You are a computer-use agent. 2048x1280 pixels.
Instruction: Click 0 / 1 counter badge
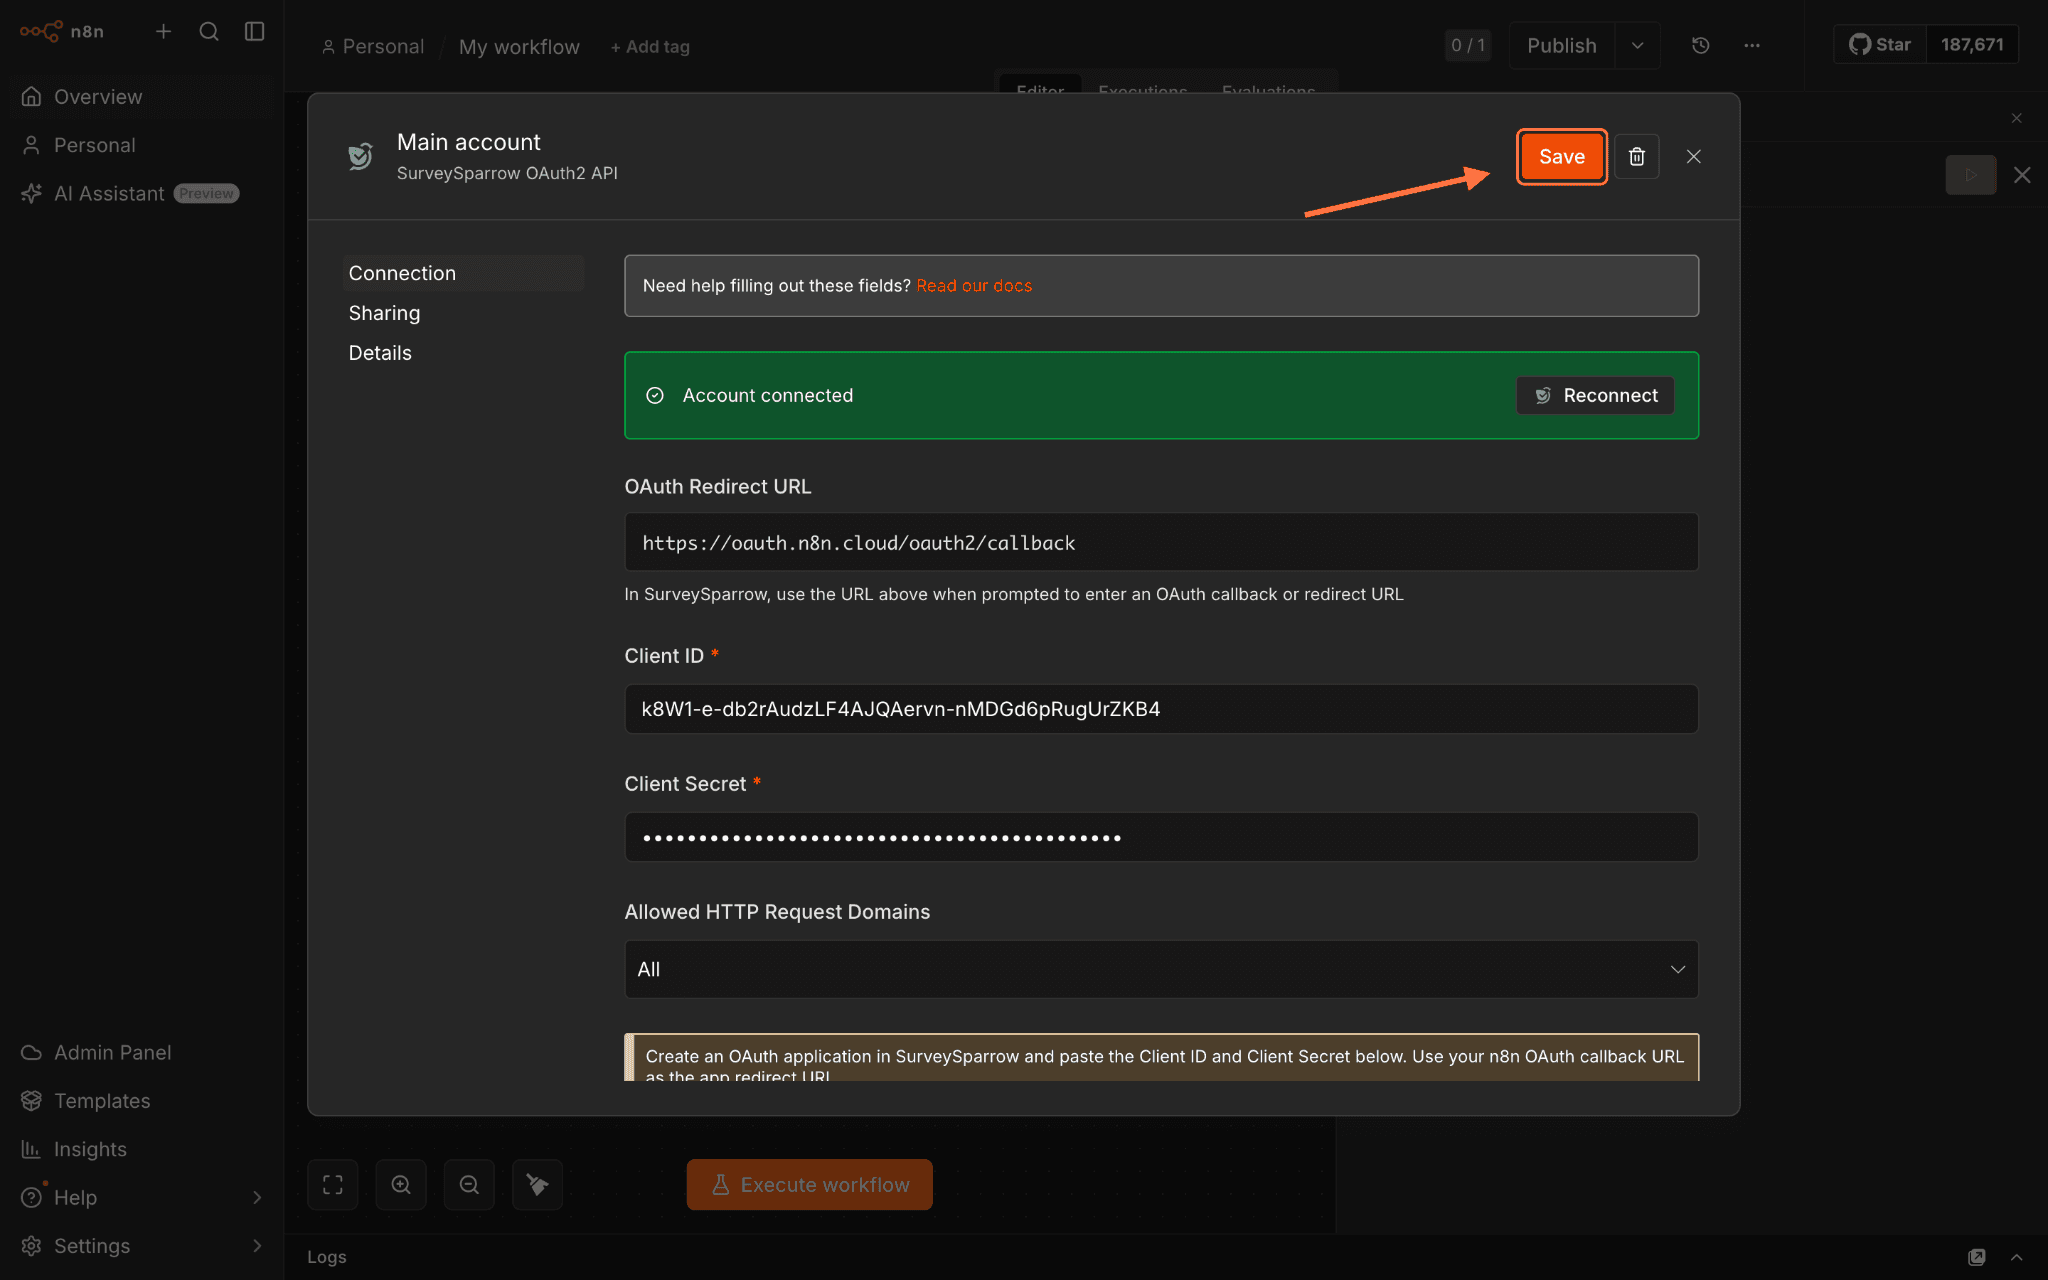click(x=1468, y=45)
